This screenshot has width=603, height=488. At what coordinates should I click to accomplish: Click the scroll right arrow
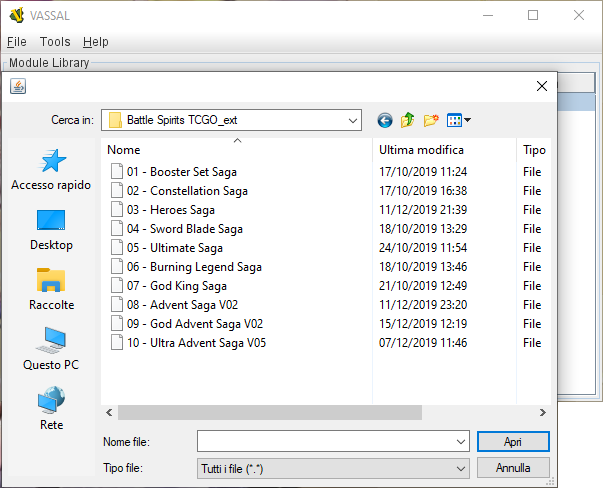coord(543,412)
